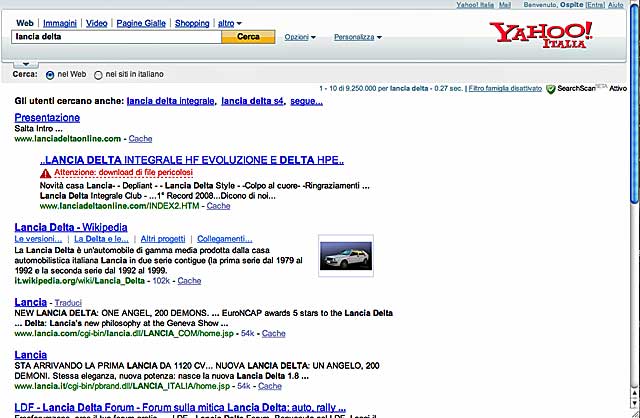Click in the 'lancia delta' search field
Image resolution: width=640 pixels, height=418 pixels.
coord(116,37)
